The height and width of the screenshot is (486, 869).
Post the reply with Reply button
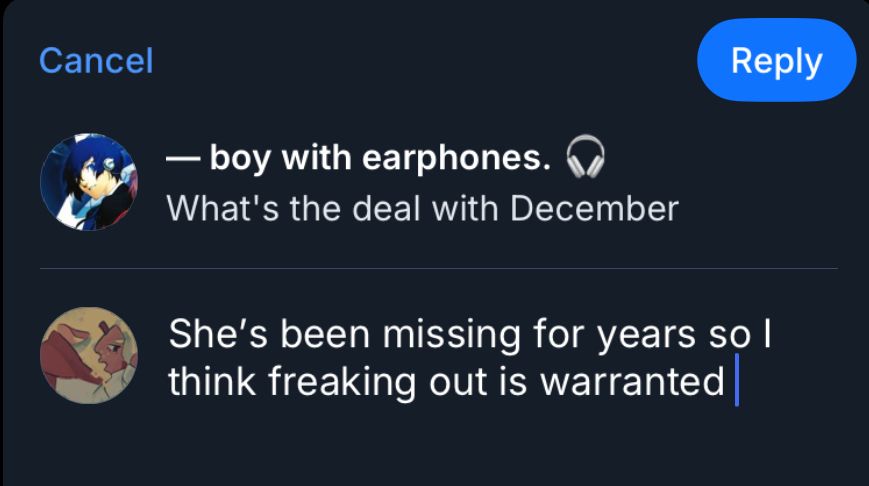(x=776, y=61)
